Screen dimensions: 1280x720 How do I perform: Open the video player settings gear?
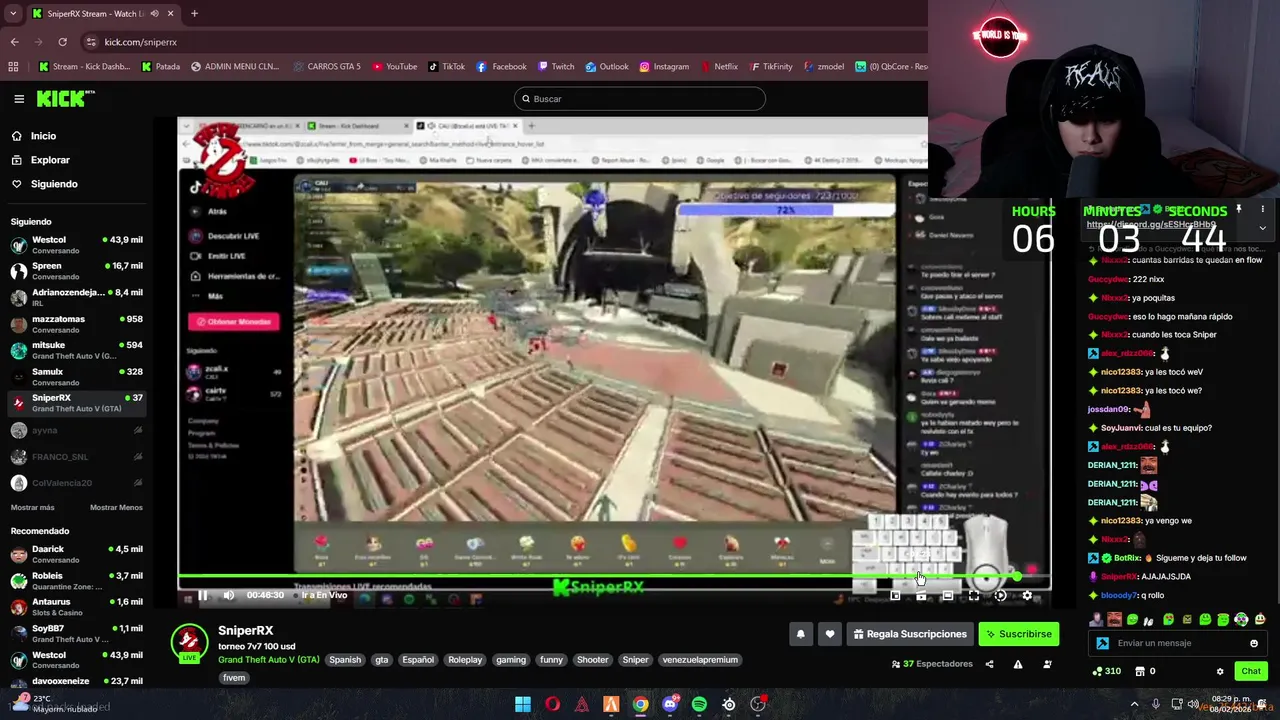coord(1027,595)
